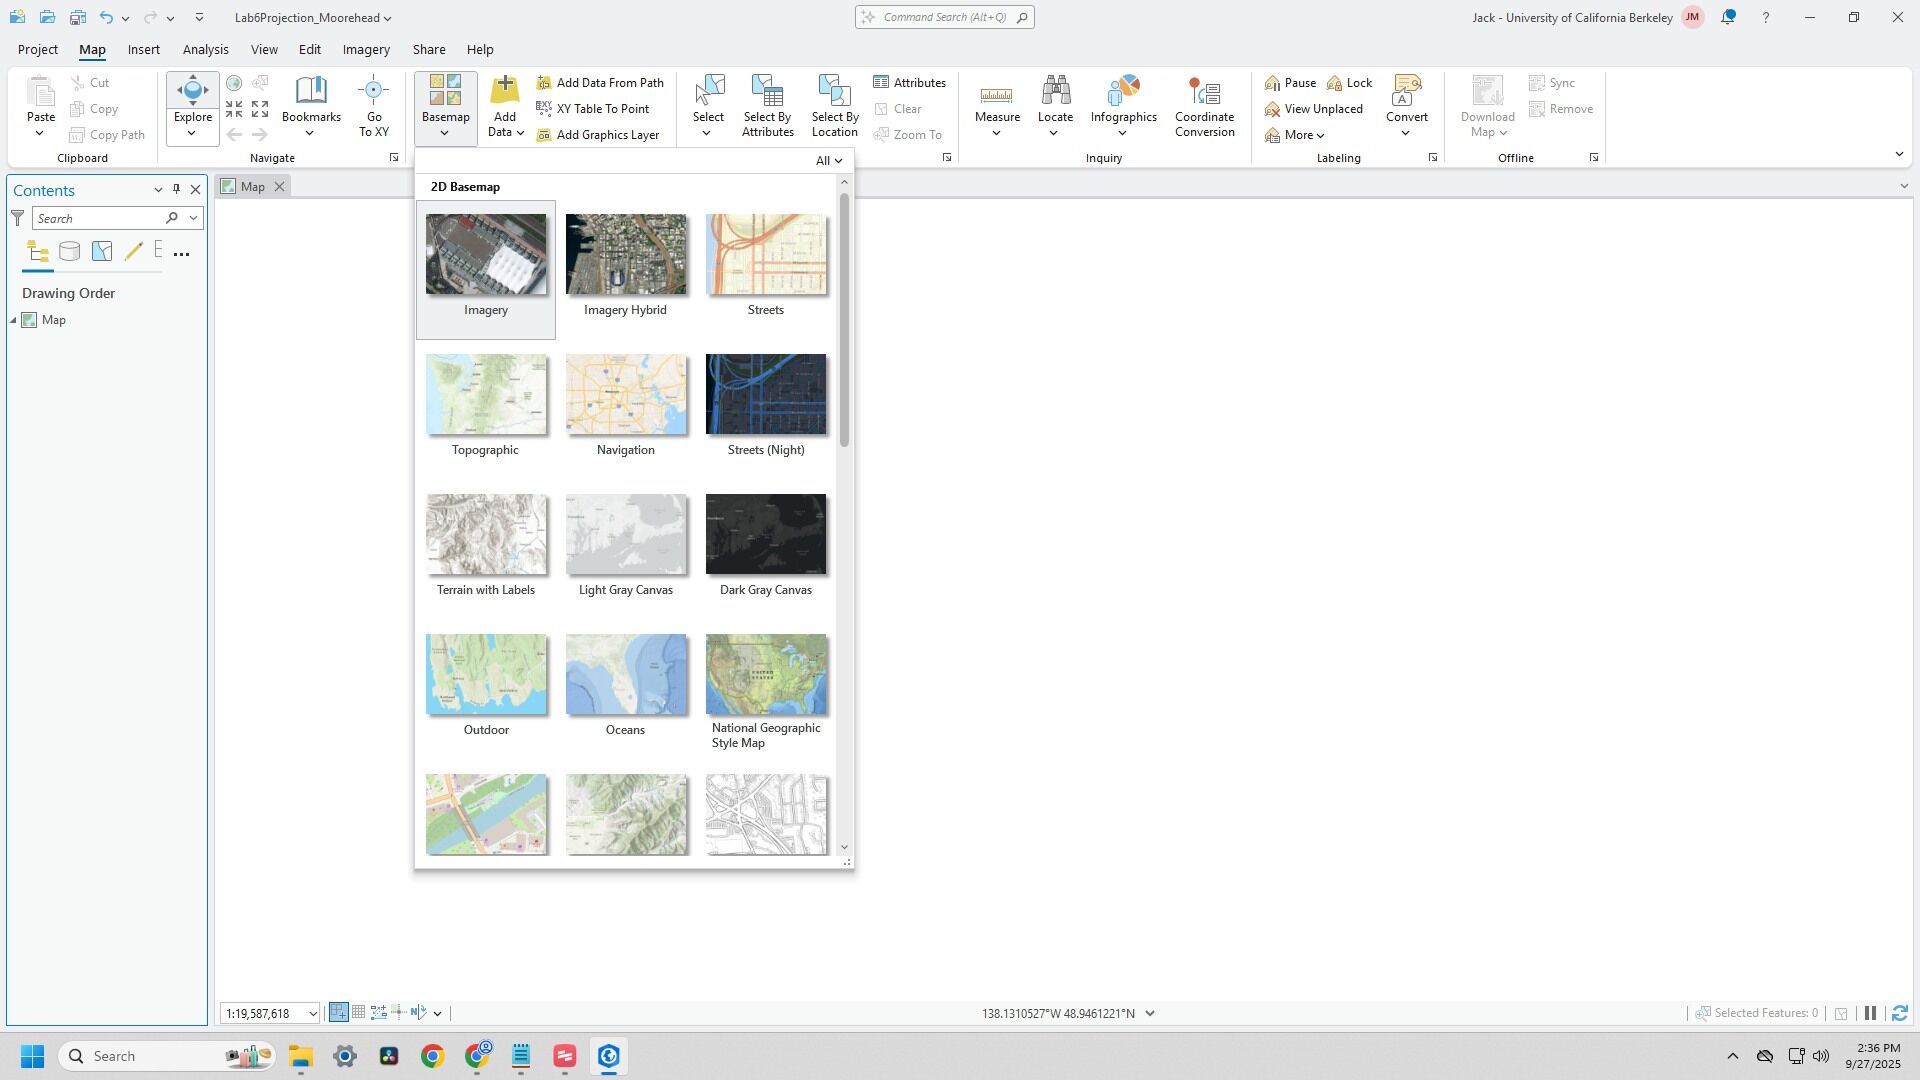The width and height of the screenshot is (1920, 1080).
Task: Toggle Lock labels
Action: coord(1349,83)
